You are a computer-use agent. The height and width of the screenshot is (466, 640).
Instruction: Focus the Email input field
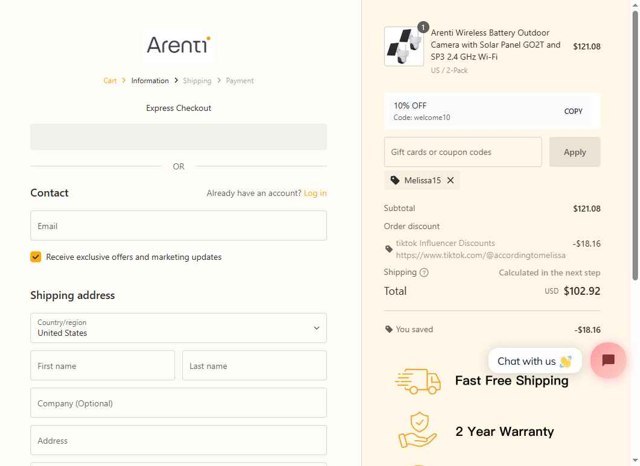click(178, 226)
